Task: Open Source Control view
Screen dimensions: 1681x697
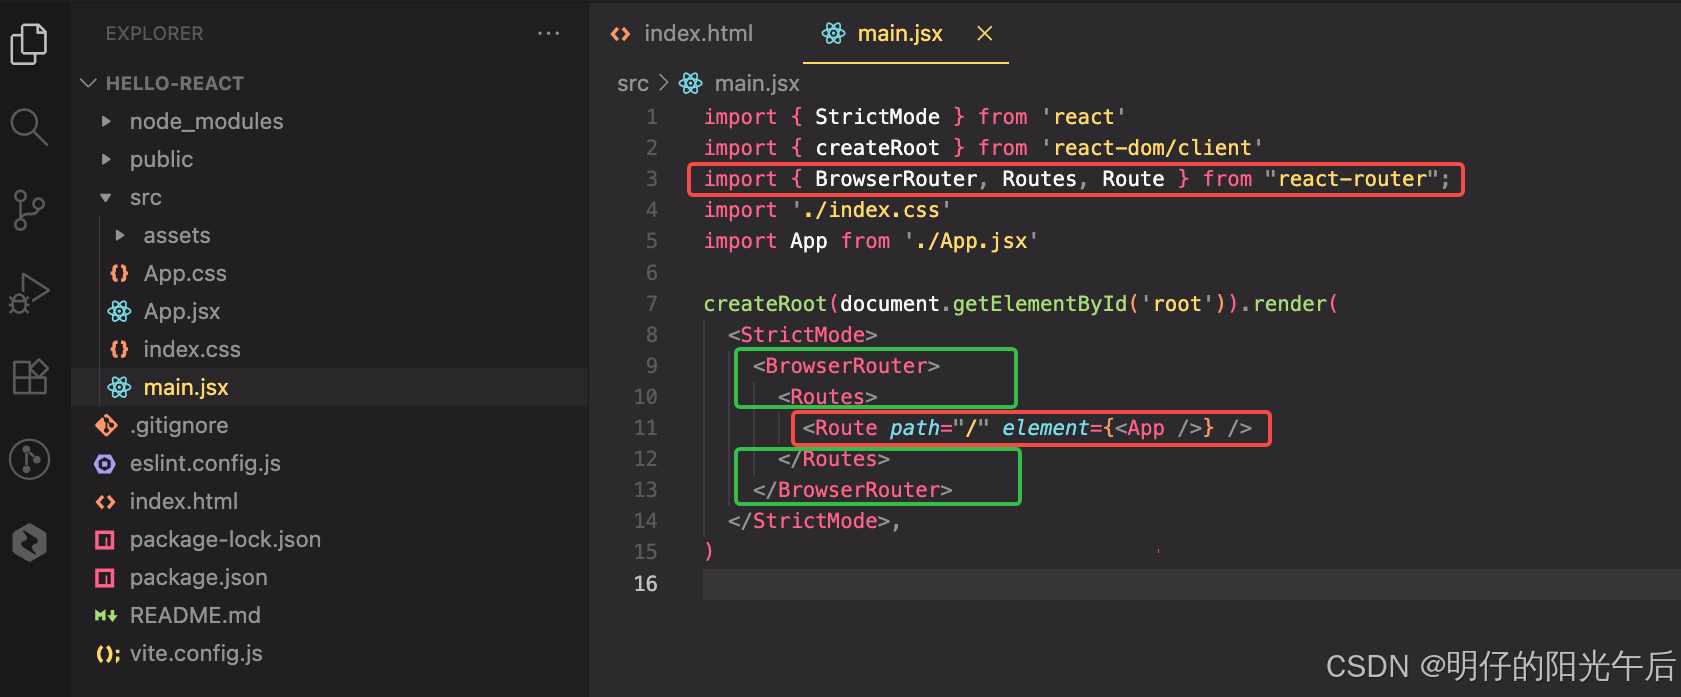Action: click(28, 210)
